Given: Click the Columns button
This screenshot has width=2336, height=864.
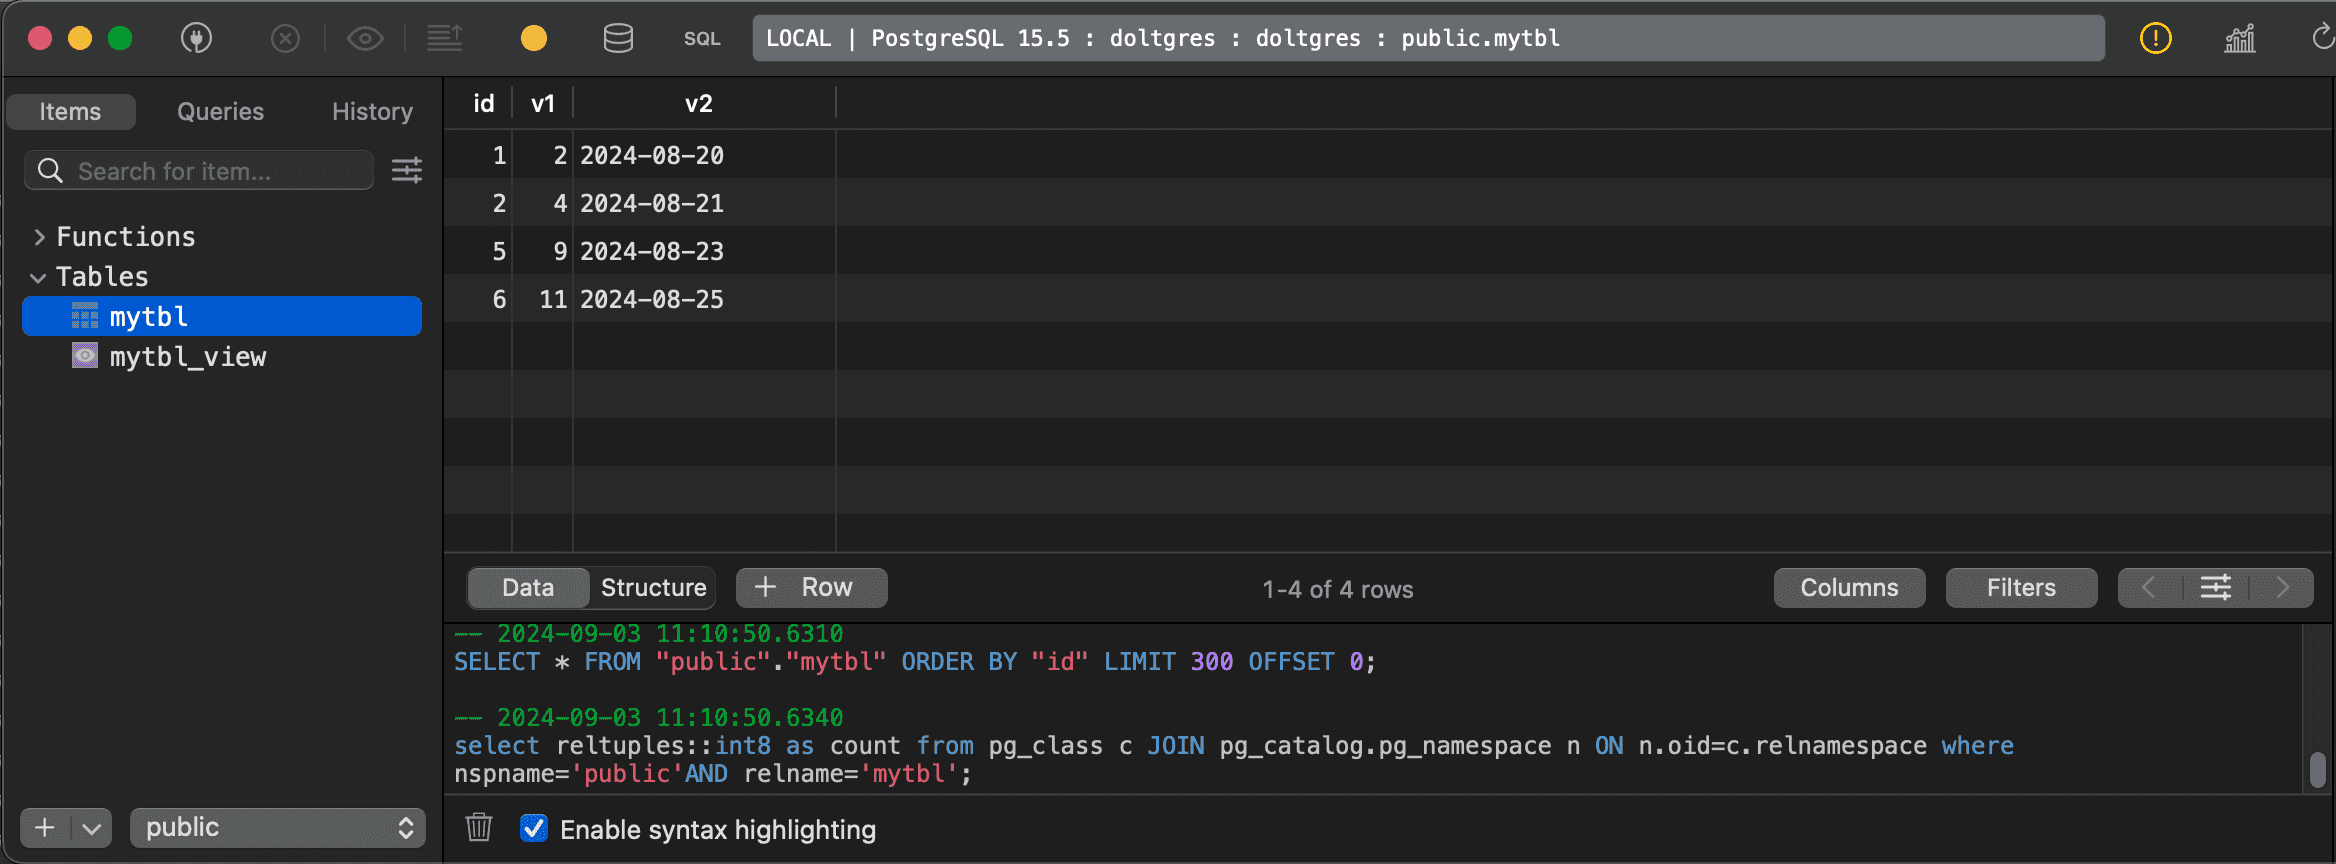Looking at the screenshot, I should (x=1849, y=588).
